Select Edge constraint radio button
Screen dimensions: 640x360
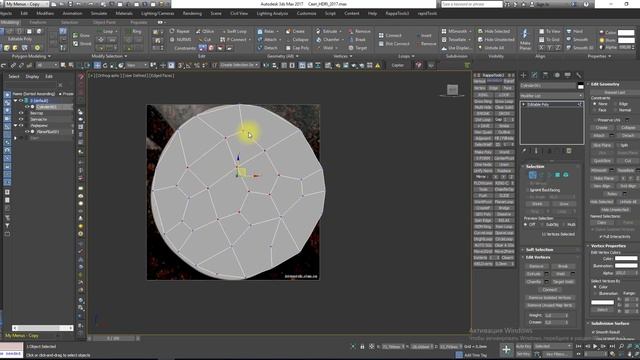tap(616, 104)
